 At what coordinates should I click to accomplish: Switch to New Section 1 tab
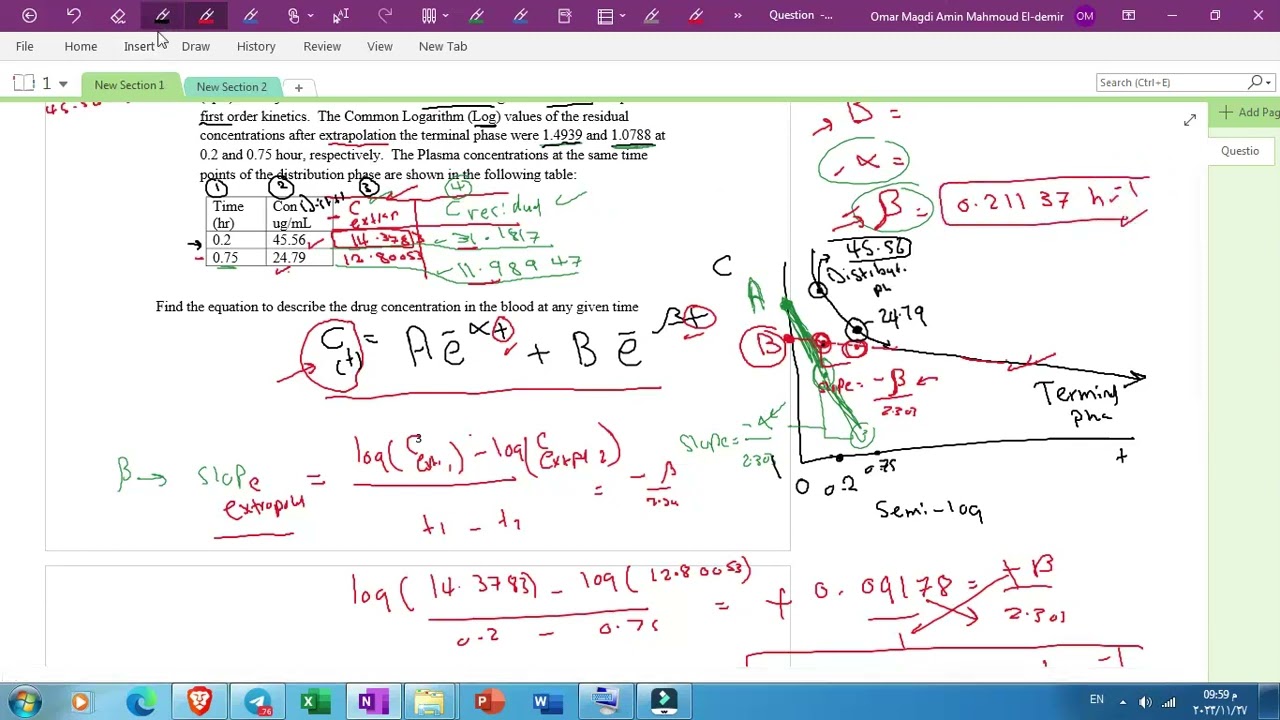point(129,86)
